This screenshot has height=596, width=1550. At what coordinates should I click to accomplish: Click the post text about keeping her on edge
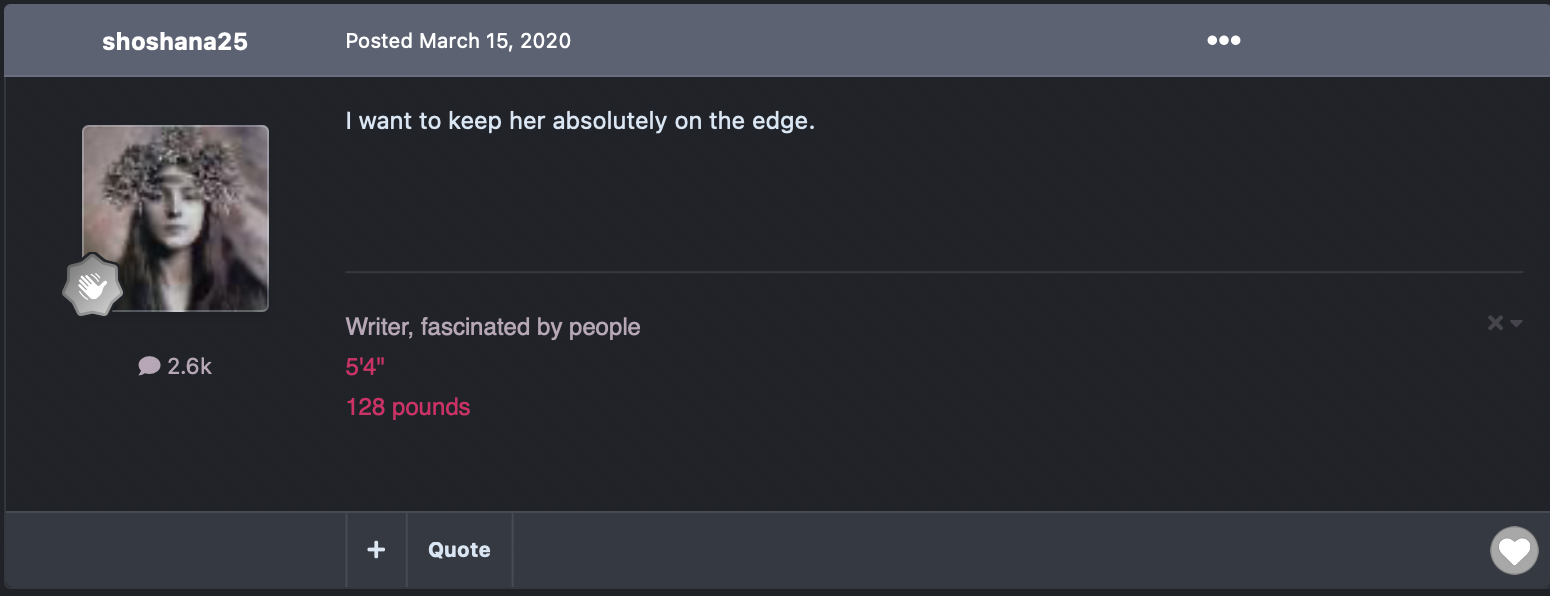(580, 122)
